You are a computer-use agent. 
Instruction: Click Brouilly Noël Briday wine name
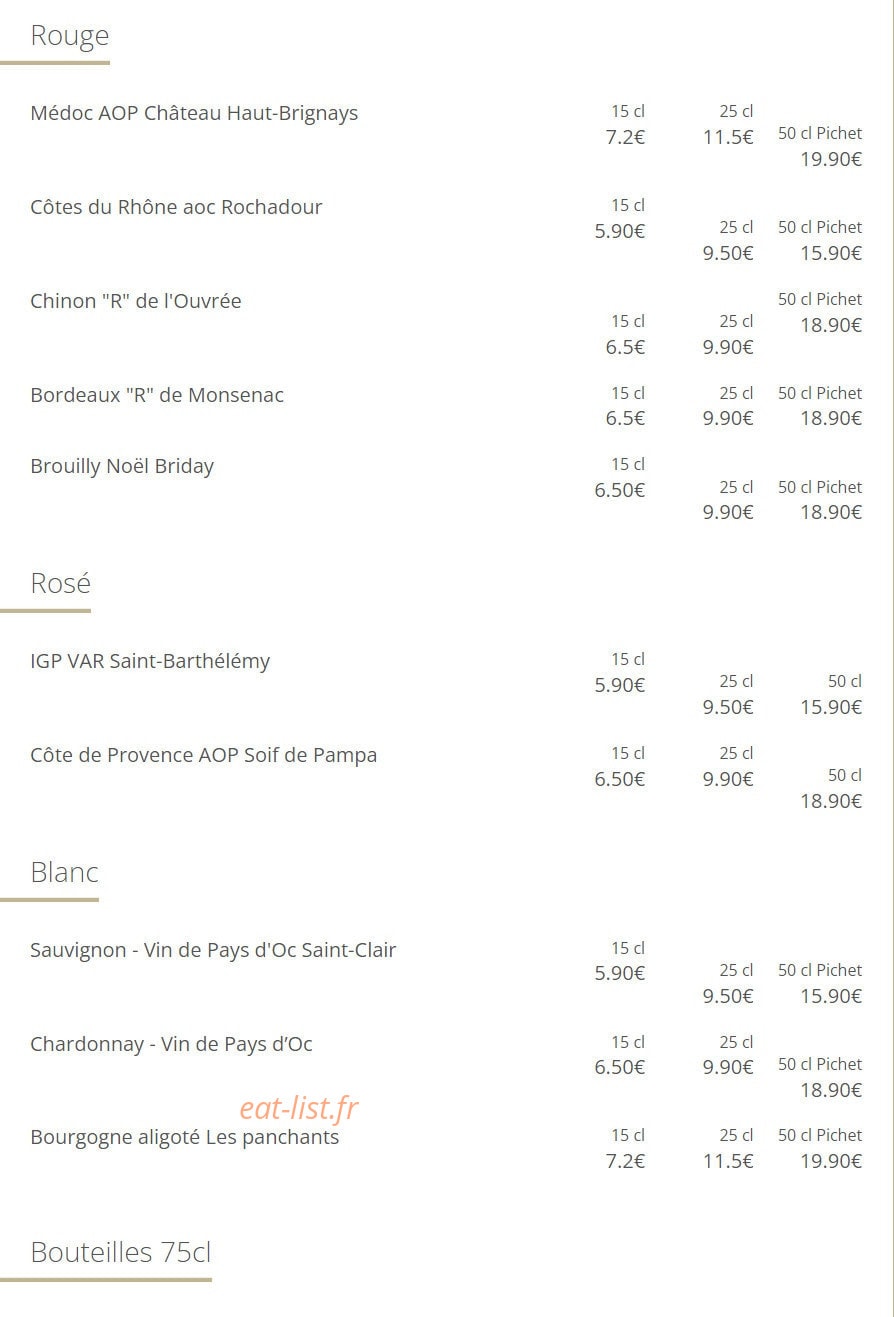(x=122, y=466)
